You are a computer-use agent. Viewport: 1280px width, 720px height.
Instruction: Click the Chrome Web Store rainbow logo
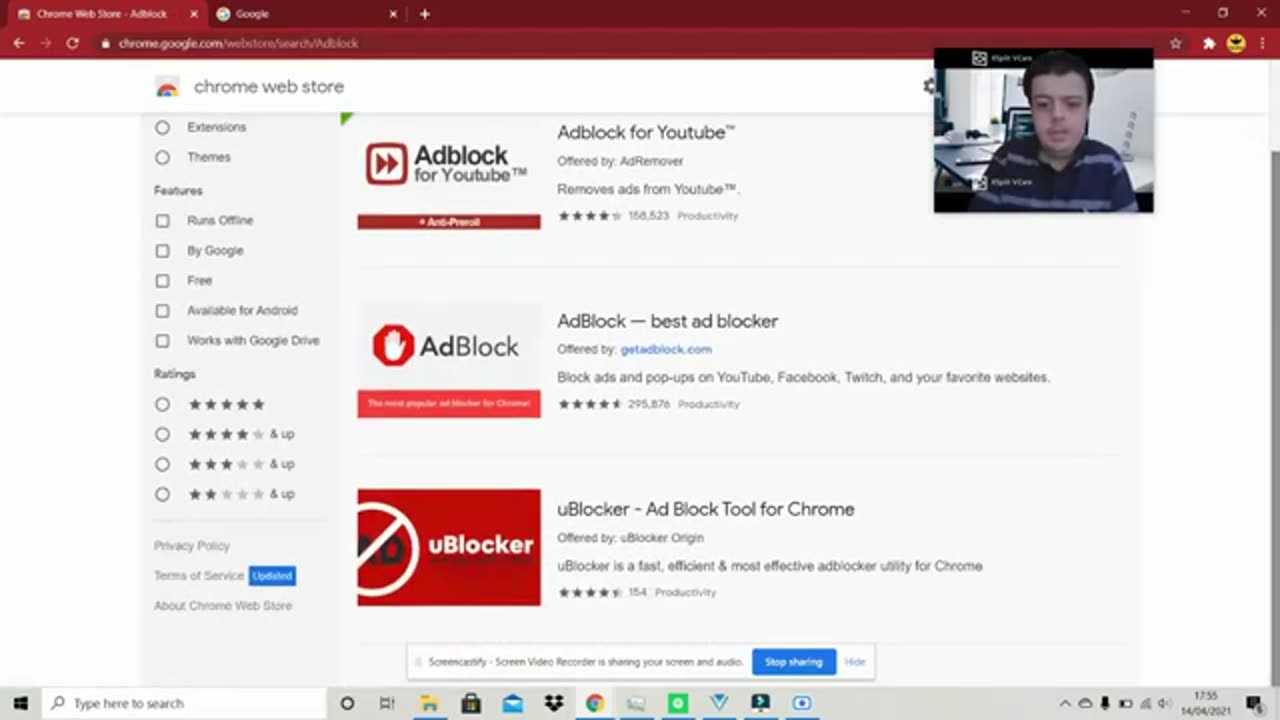[167, 87]
